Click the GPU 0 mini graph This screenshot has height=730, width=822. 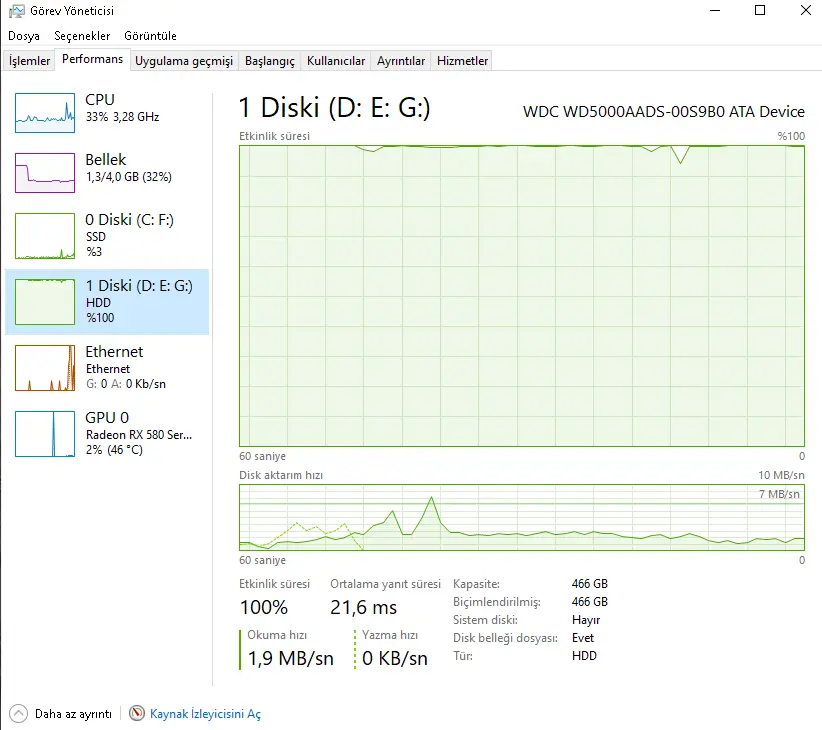coord(45,434)
